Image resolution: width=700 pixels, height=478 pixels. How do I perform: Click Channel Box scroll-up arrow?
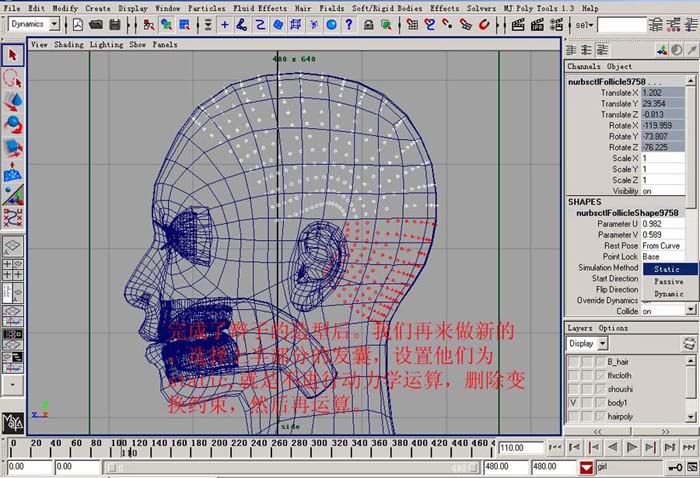691,81
